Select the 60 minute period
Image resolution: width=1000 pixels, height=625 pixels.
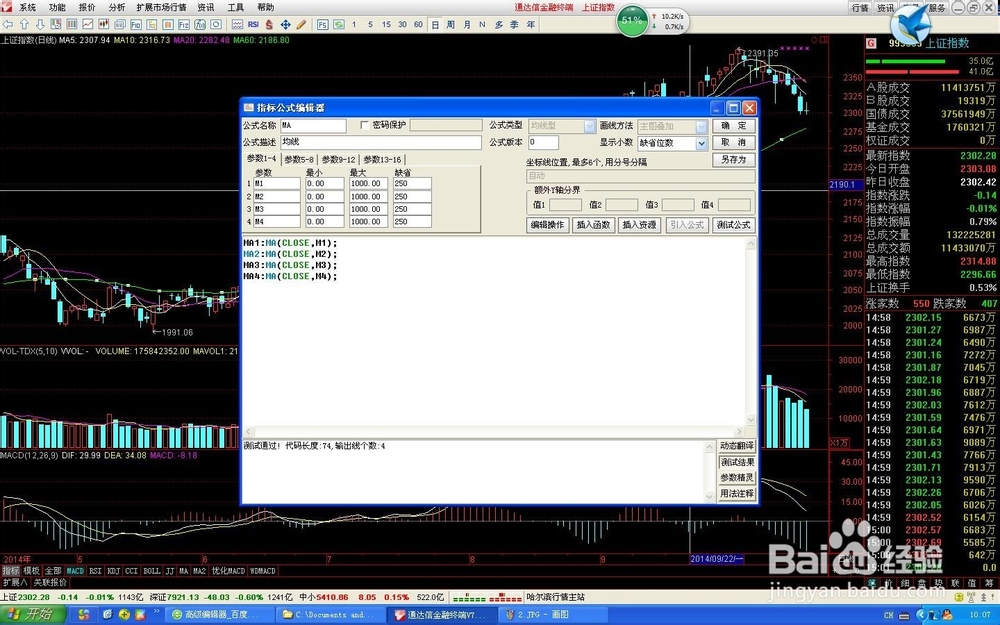(x=418, y=24)
